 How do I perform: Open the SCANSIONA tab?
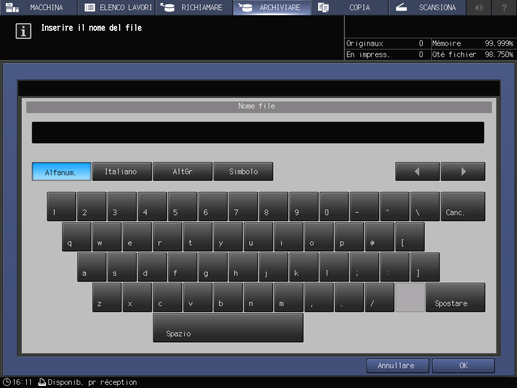pos(427,7)
